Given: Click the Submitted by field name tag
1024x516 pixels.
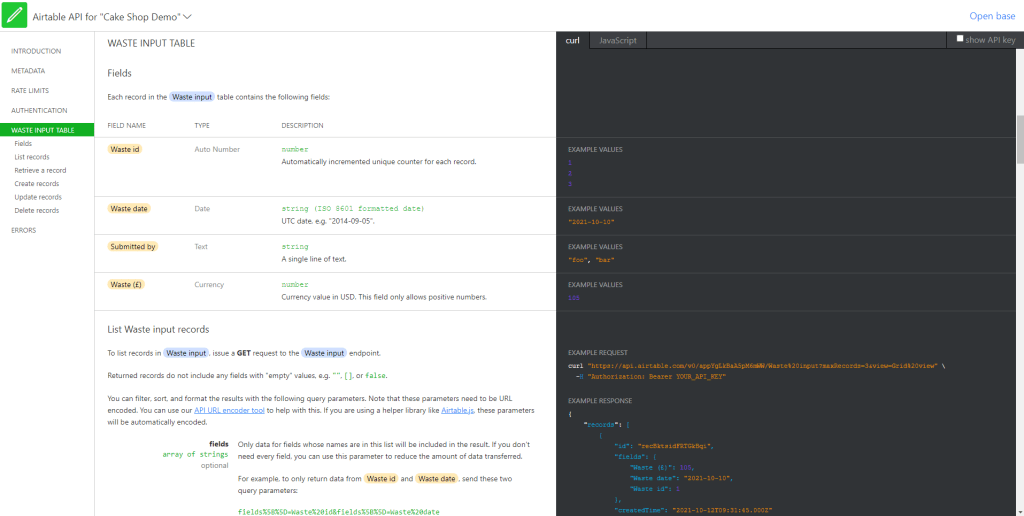Looking at the screenshot, I should [133, 246].
